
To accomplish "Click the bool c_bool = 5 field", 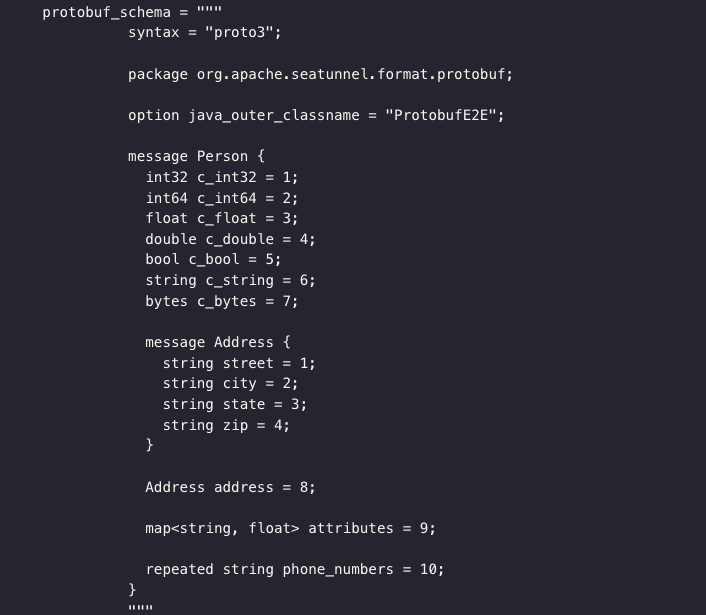I will click(213, 260).
